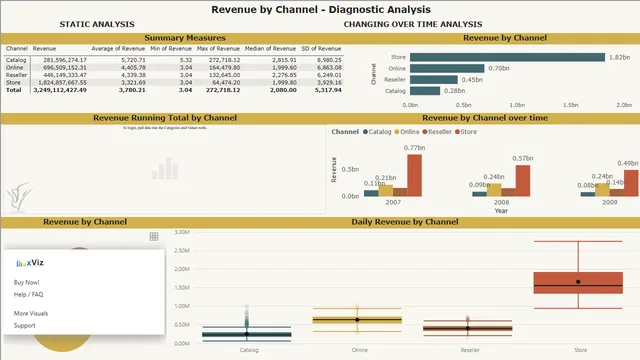Click the table grid icon above xViz popup

coord(154,236)
